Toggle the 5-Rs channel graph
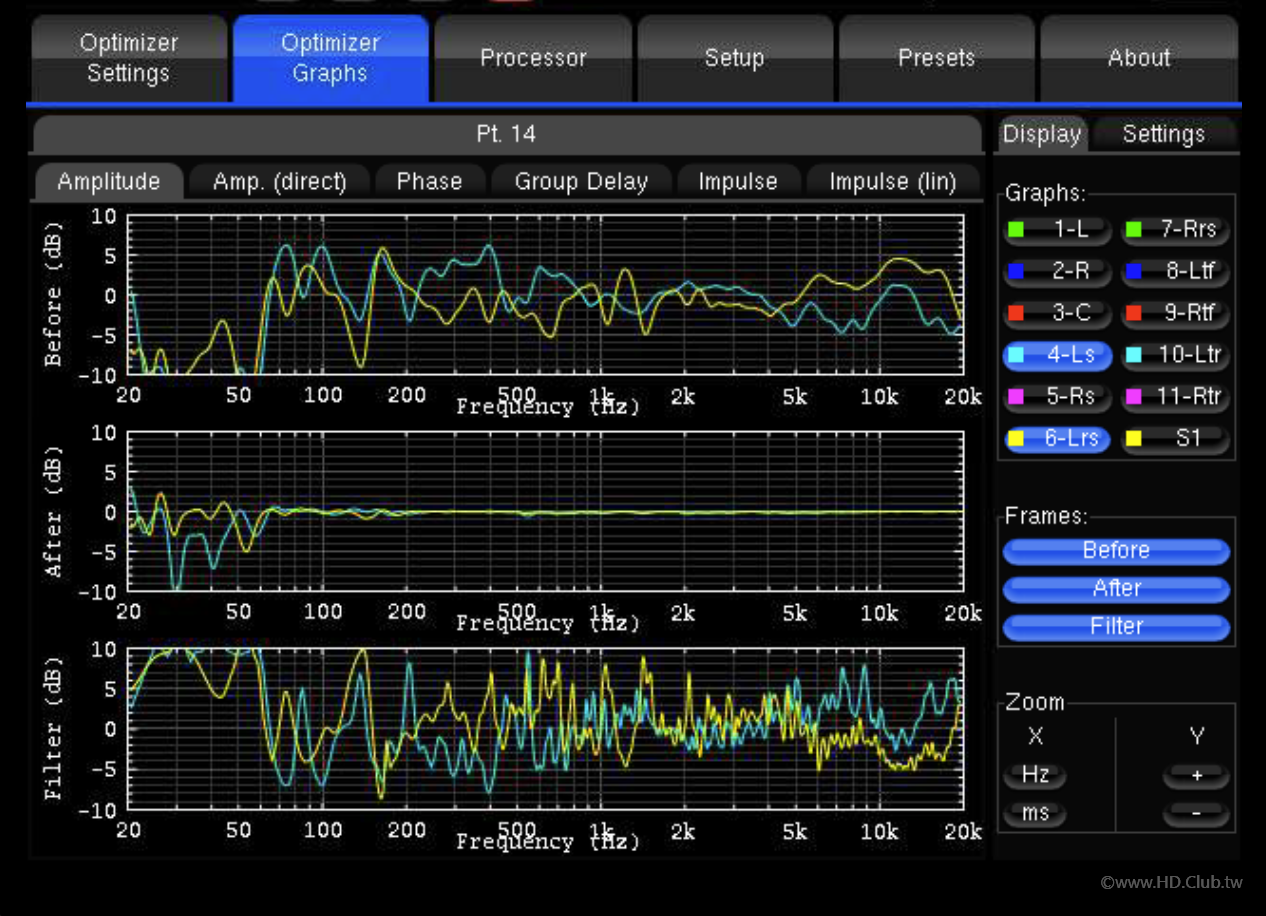1266x916 pixels. [x=1057, y=397]
